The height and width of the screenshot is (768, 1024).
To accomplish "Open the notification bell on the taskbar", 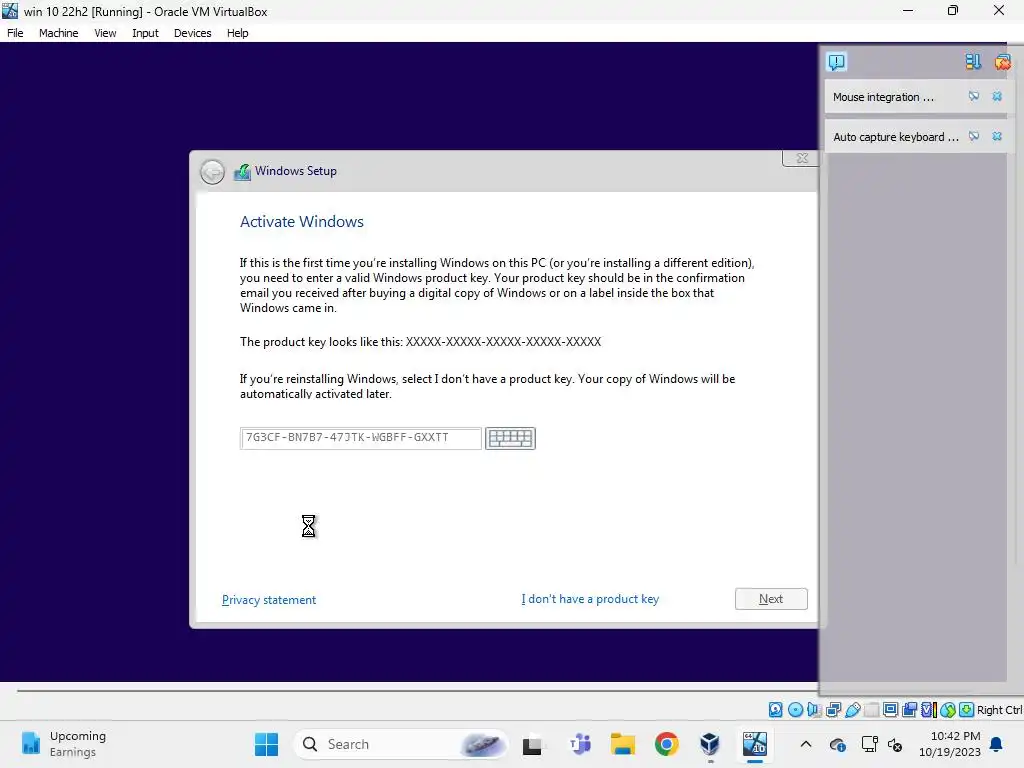I will [996, 744].
